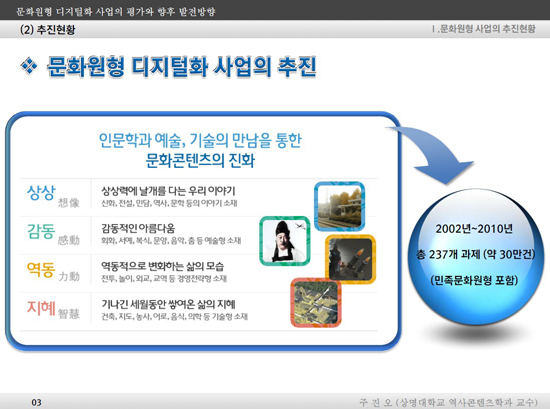This screenshot has width=550, height=409.
Task: Click the 역동적으로 변화하는 삶의 모습 line
Action: 162,266
